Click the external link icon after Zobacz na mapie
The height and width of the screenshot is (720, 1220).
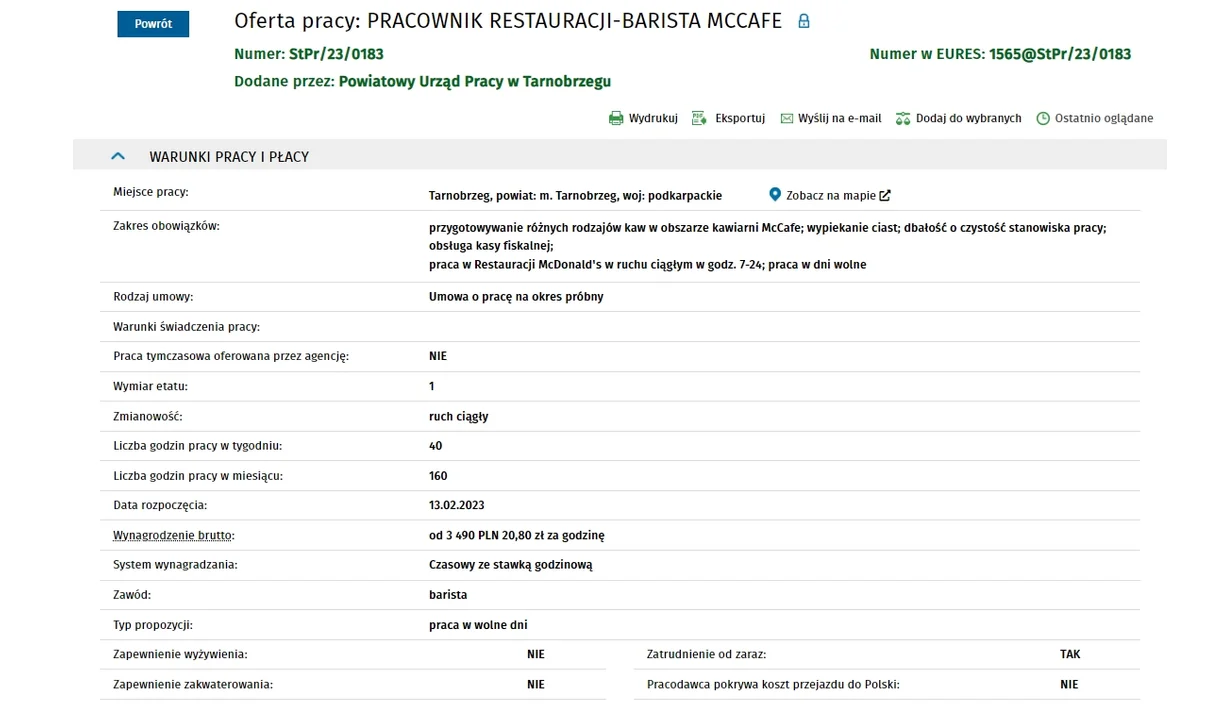tap(885, 196)
